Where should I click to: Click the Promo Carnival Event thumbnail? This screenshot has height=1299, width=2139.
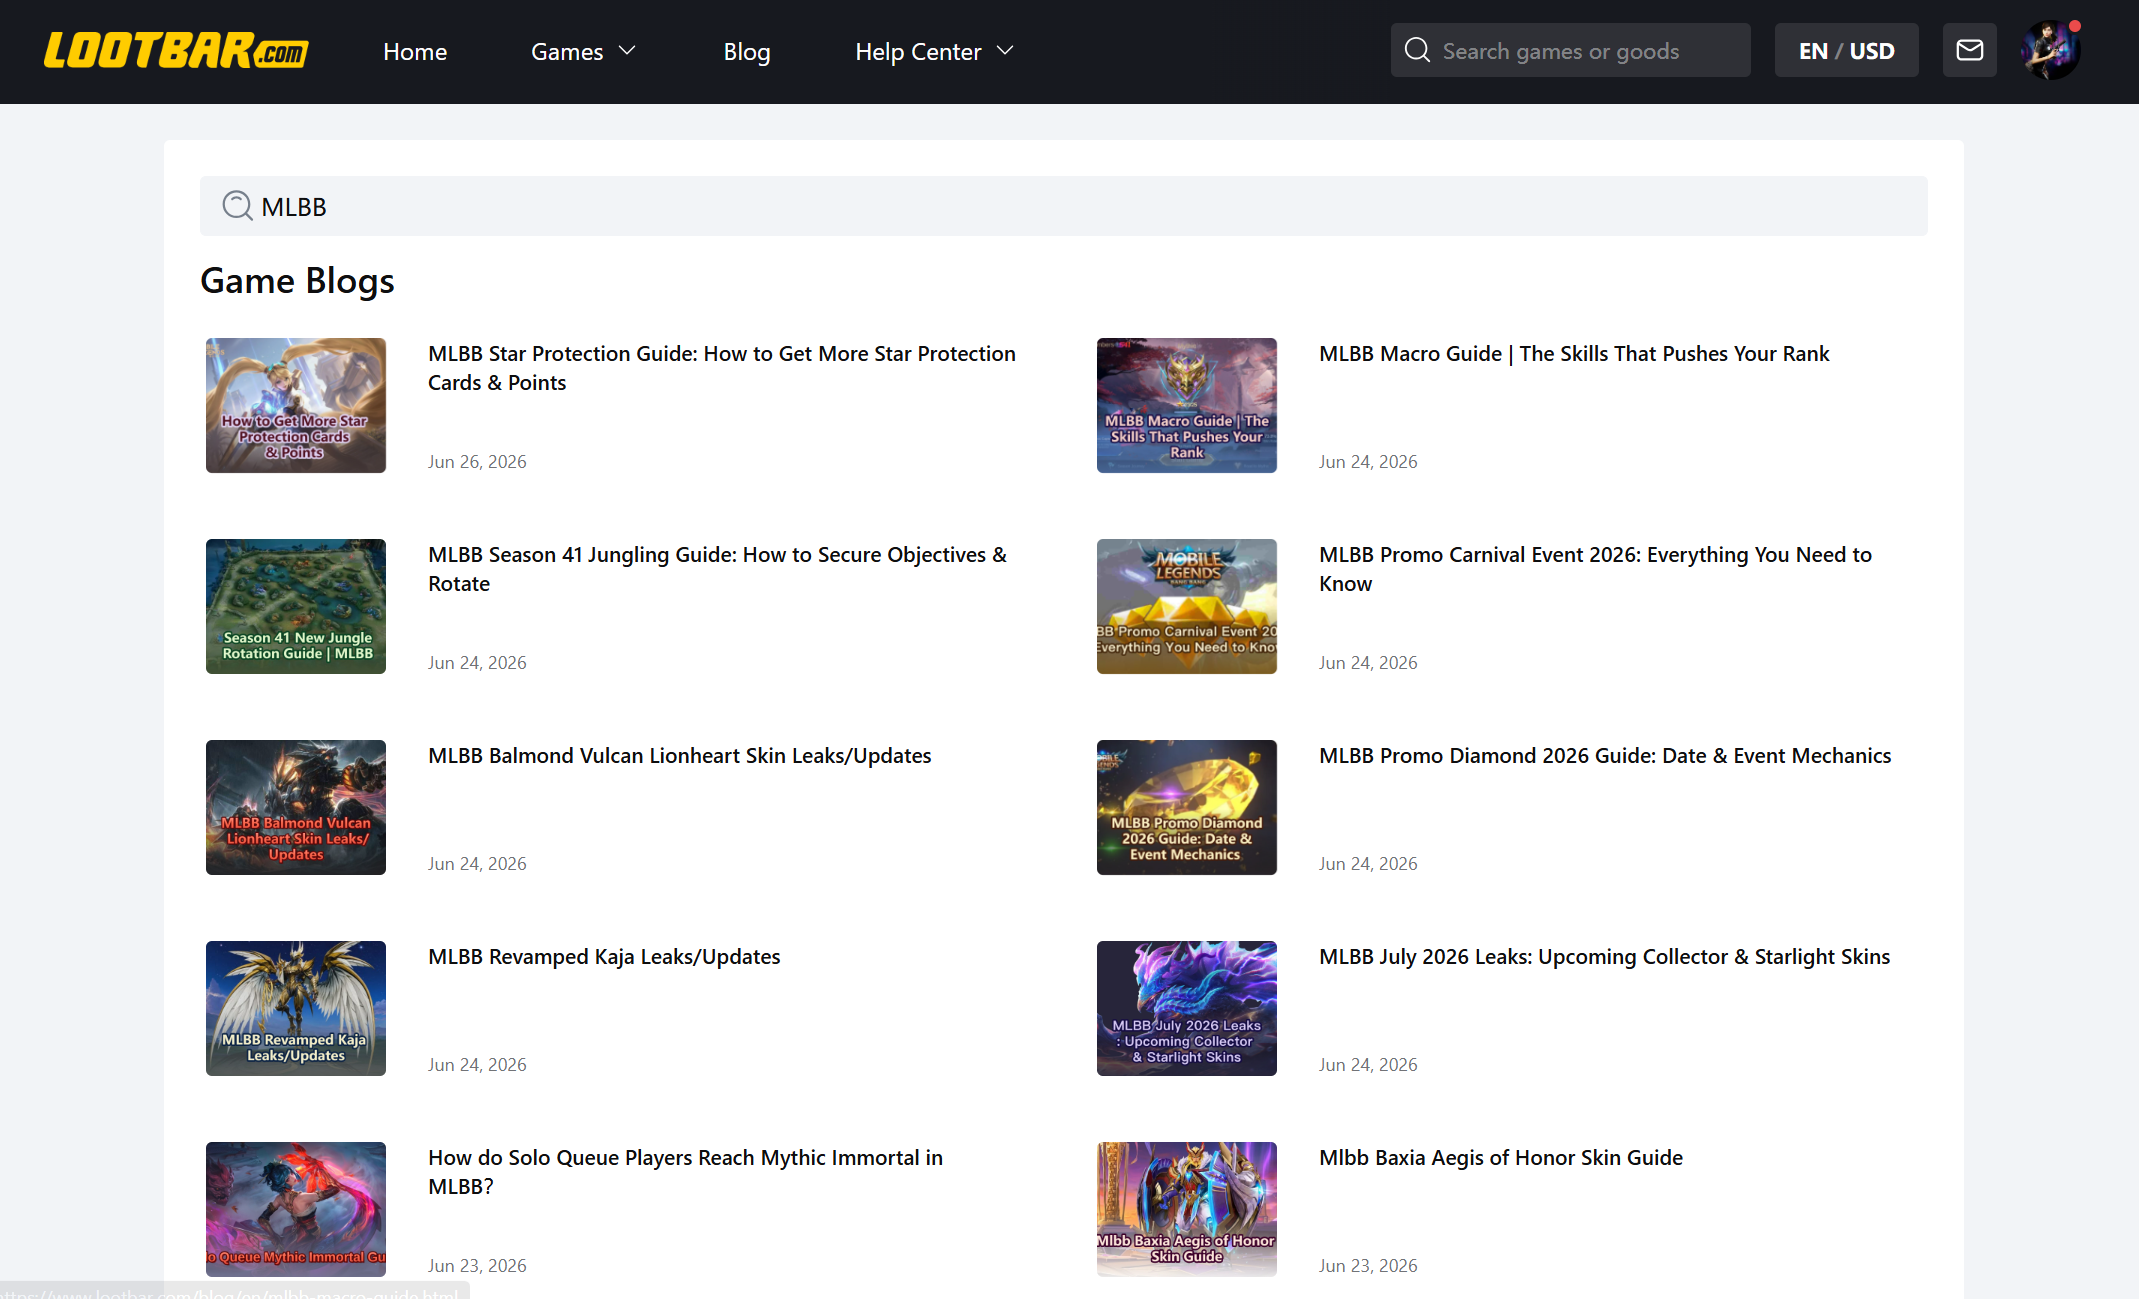pyautogui.click(x=1186, y=606)
